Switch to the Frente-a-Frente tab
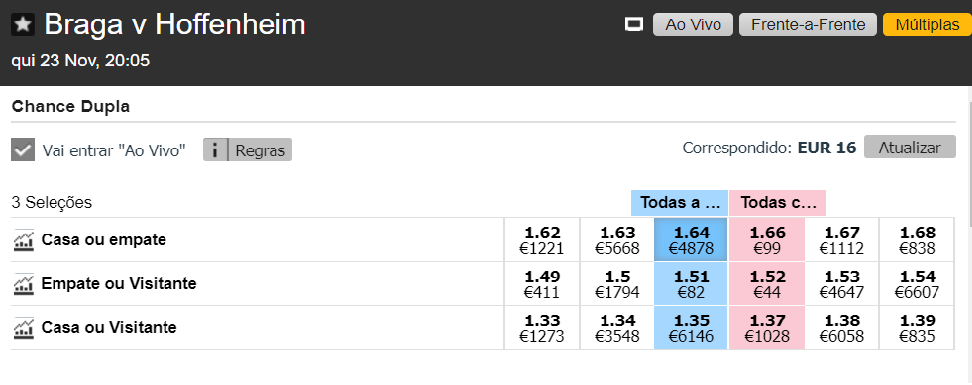The width and height of the screenshot is (972, 385). coord(808,25)
